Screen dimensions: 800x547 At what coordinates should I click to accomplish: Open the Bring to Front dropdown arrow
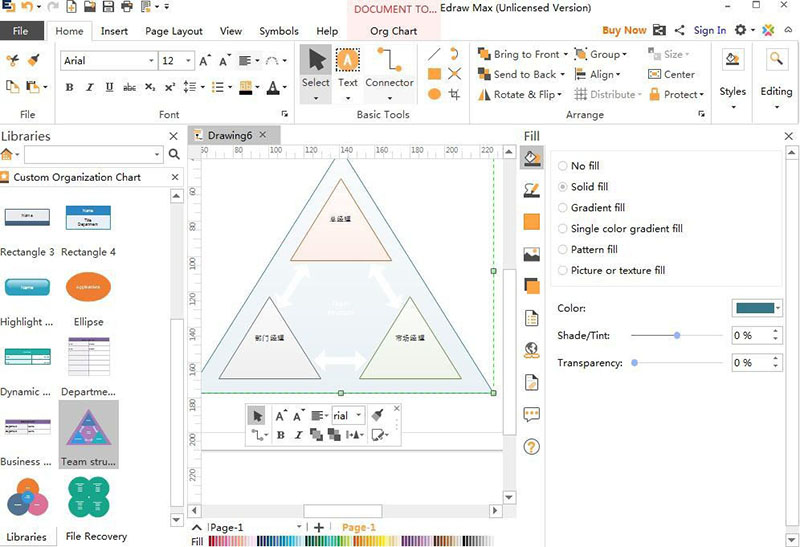point(566,55)
